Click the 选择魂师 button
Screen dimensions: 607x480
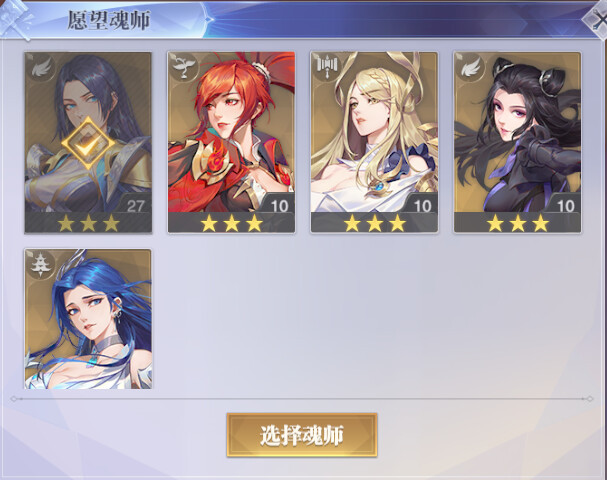302,435
